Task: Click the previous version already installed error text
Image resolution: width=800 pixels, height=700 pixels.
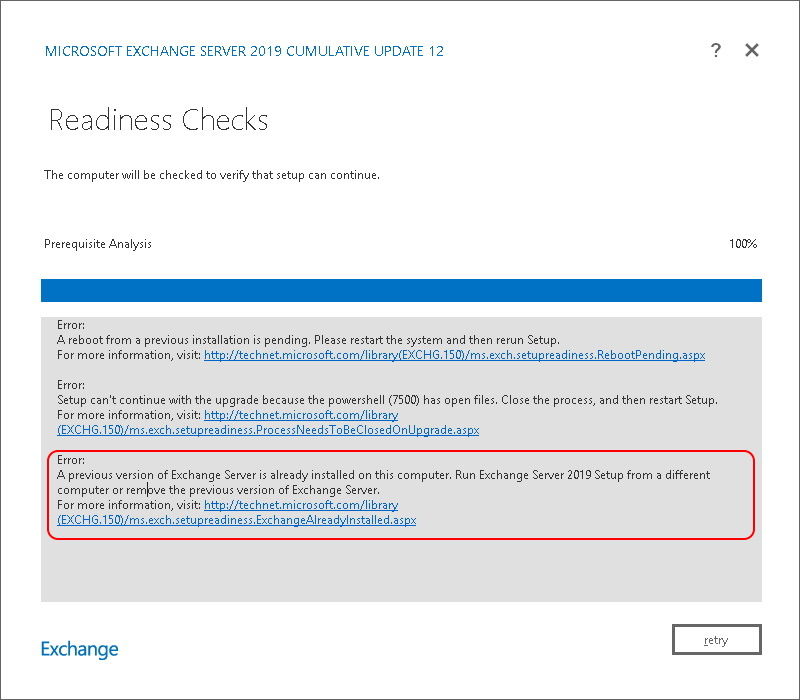Action: pyautogui.click(x=383, y=482)
